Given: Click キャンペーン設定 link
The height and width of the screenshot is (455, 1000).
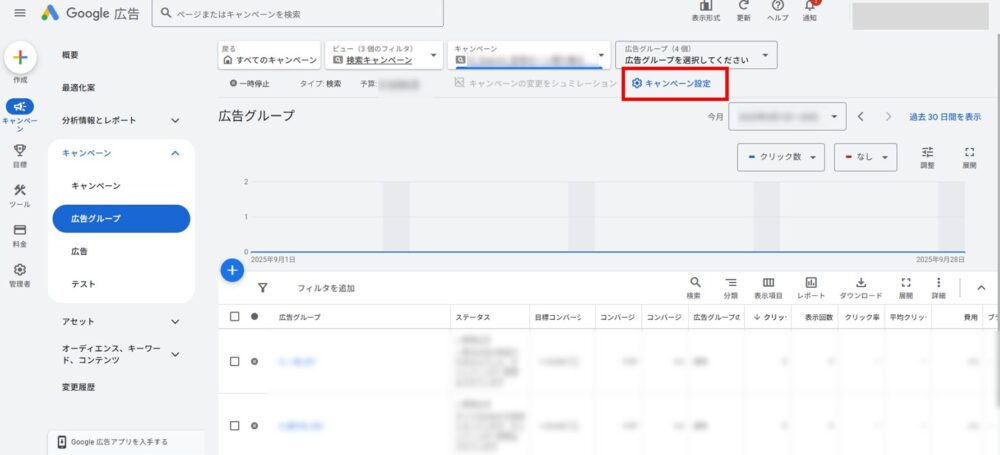Looking at the screenshot, I should click(672, 83).
